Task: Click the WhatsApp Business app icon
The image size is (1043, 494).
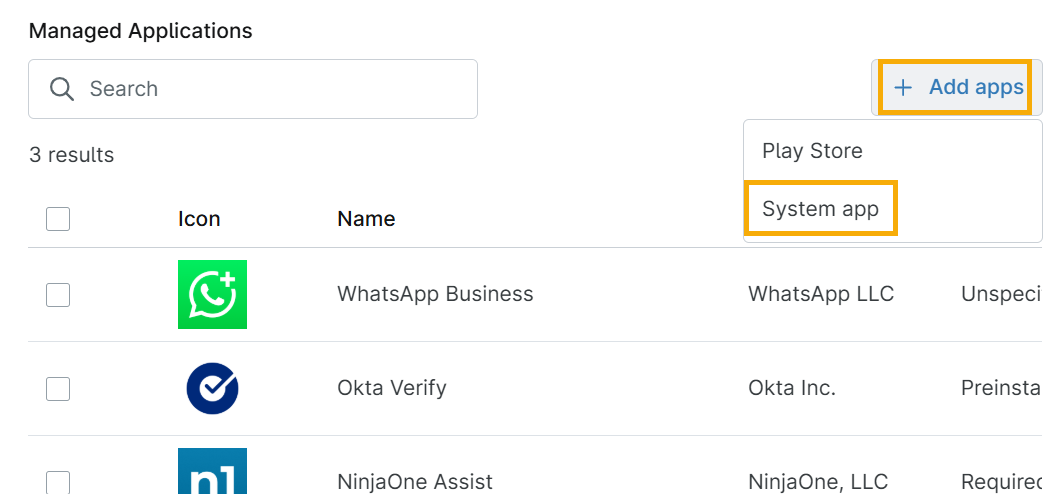Action: pyautogui.click(x=212, y=294)
